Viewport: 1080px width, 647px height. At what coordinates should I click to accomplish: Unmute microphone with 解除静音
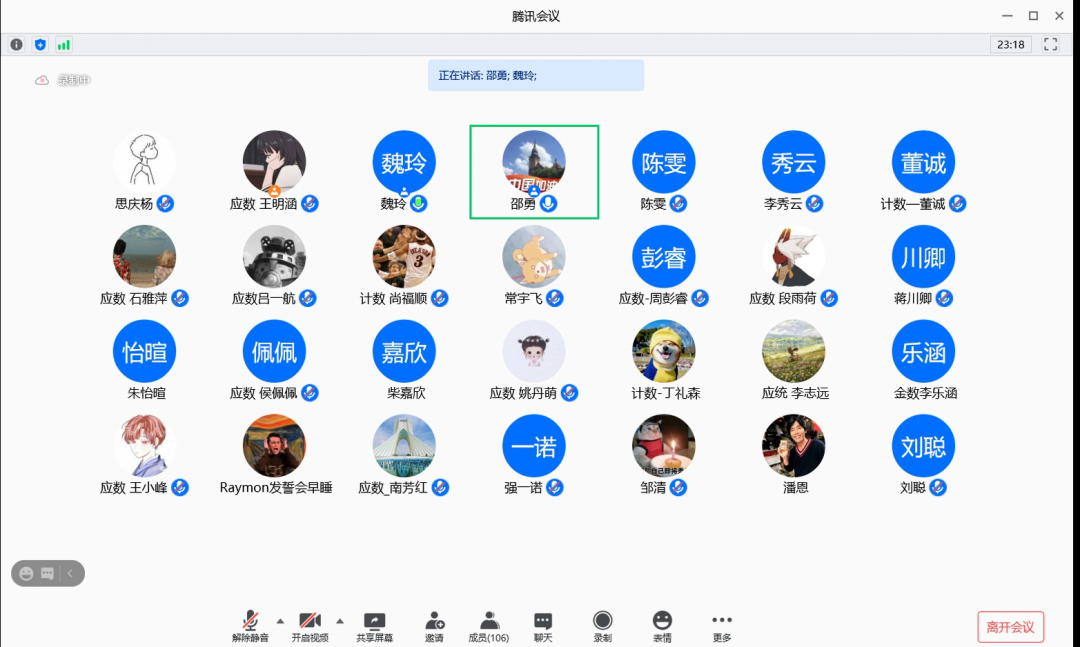250,626
